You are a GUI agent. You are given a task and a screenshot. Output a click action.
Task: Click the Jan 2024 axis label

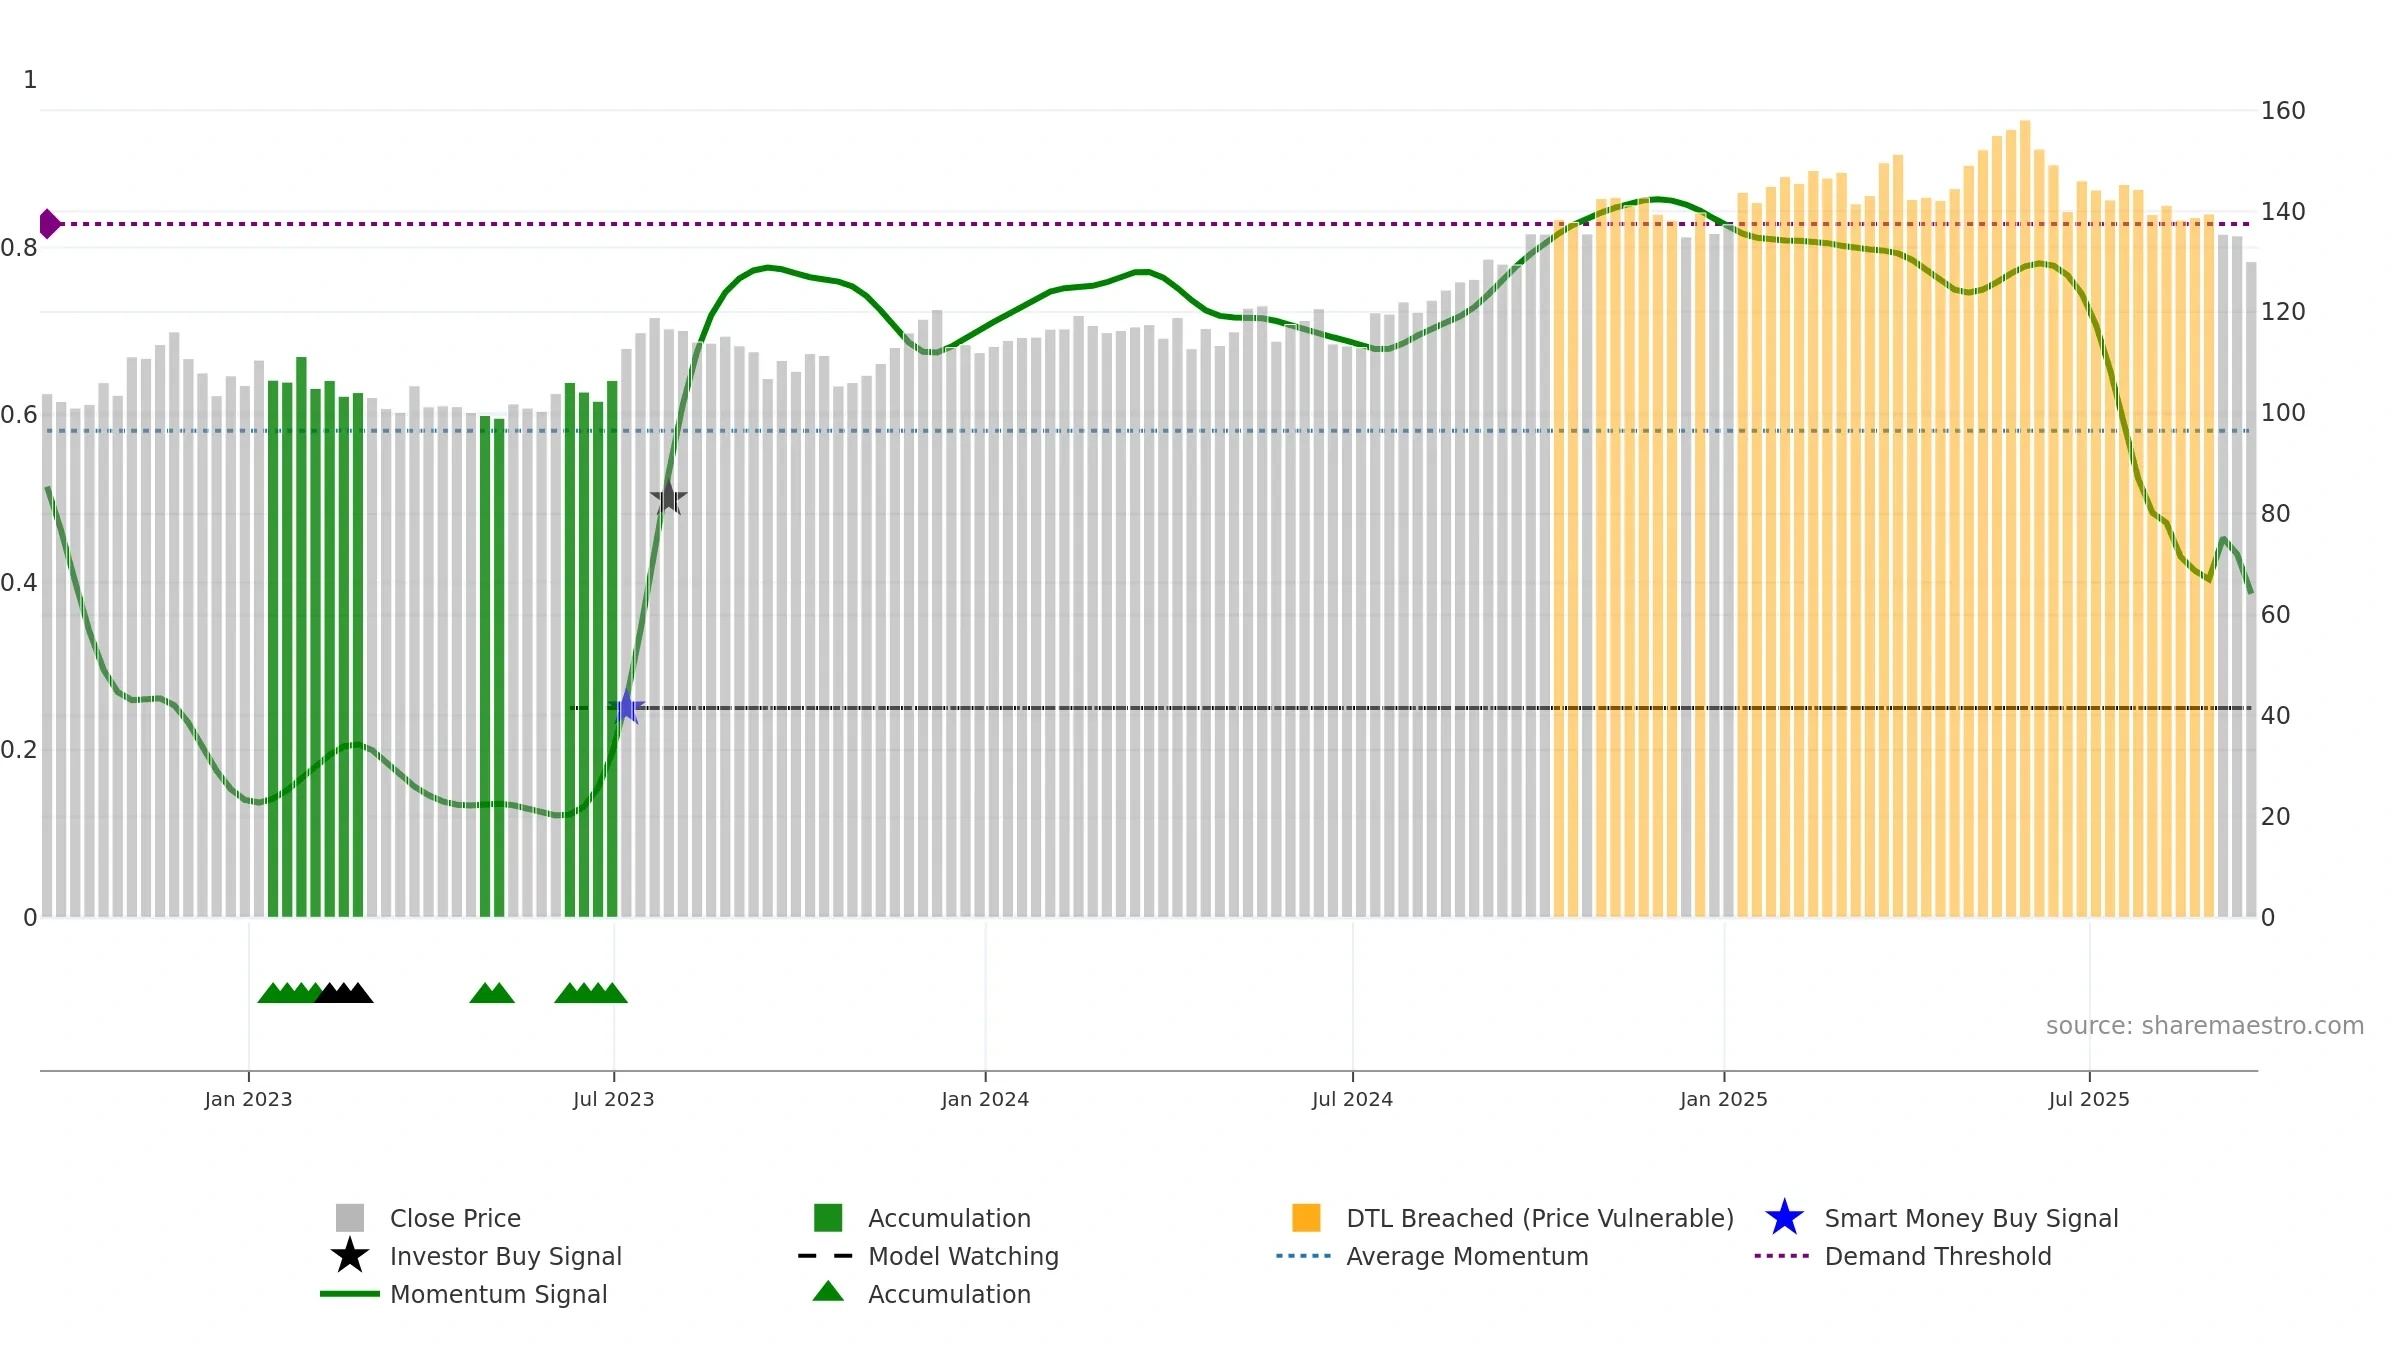pos(985,1100)
